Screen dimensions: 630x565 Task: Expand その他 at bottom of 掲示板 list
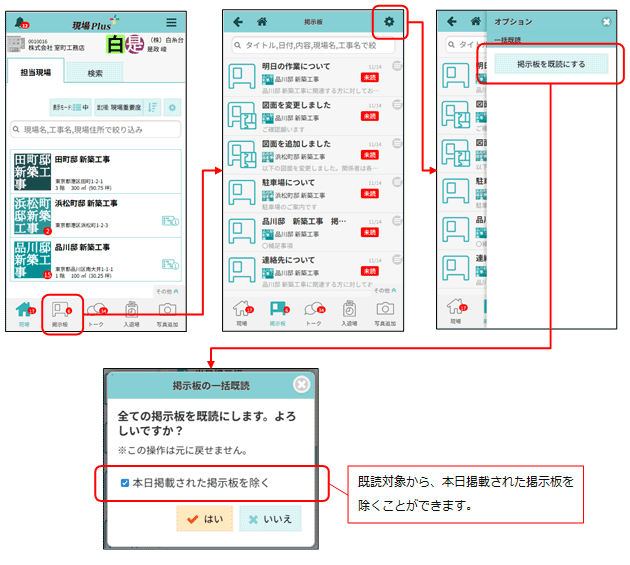(384, 291)
